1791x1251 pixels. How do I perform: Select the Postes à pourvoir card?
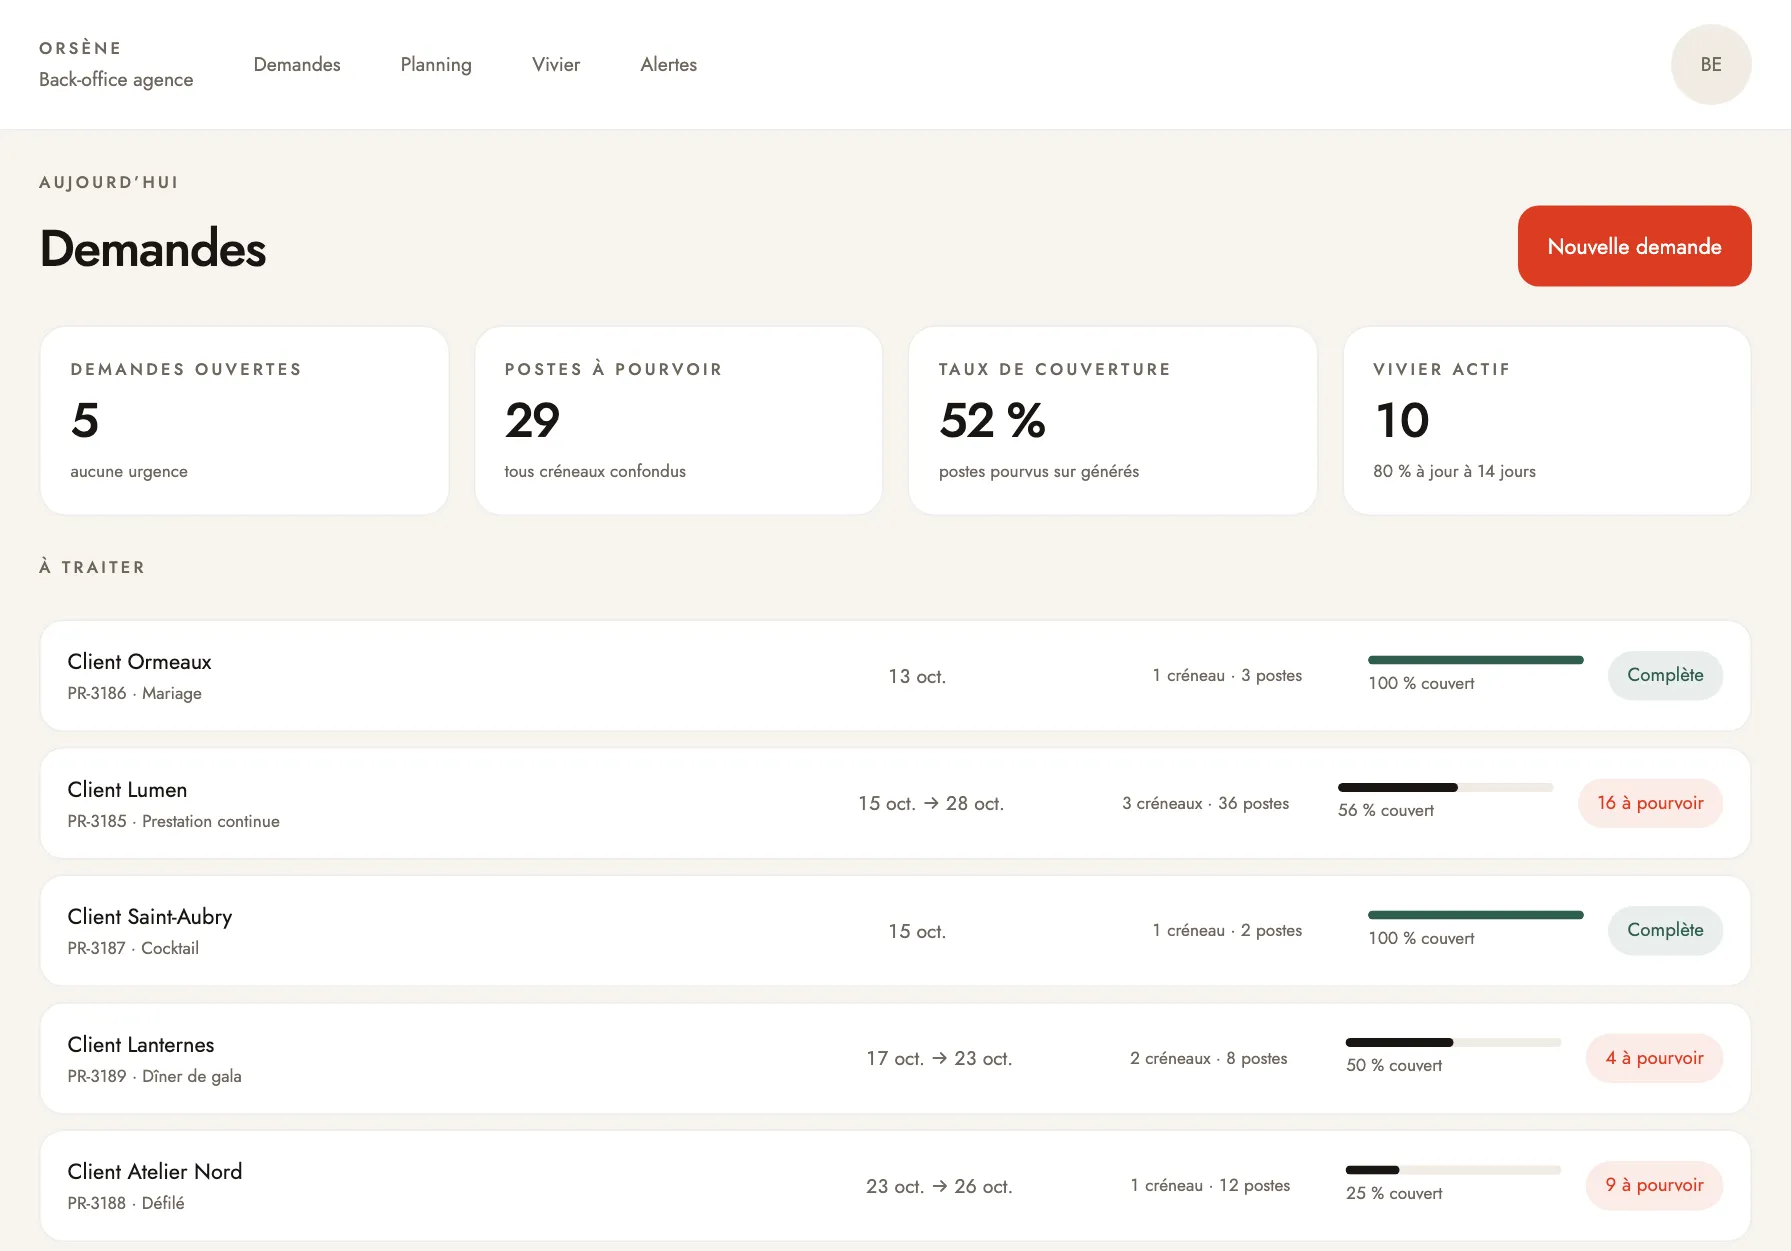pos(678,421)
